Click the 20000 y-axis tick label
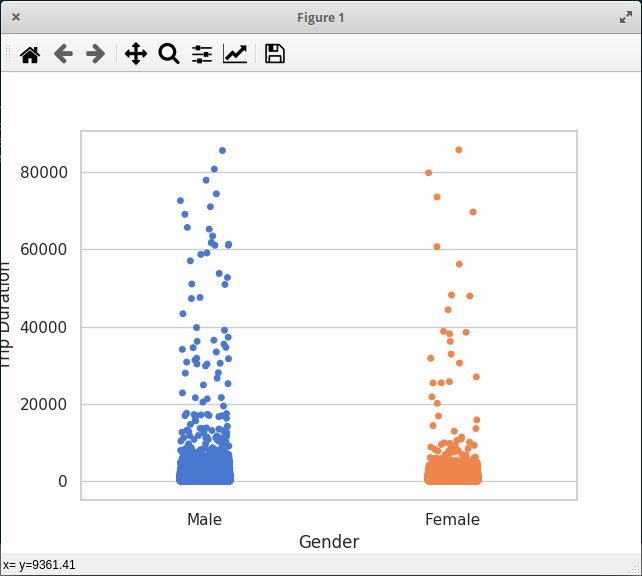The height and width of the screenshot is (576, 642). tap(44, 404)
